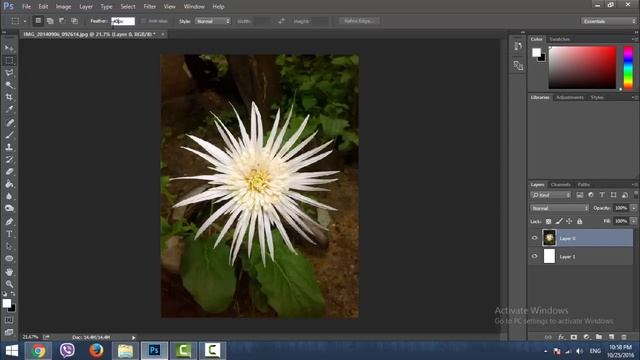The image size is (640, 360).
Task: Click Intersect with Selection mode button
Action: (74, 21)
